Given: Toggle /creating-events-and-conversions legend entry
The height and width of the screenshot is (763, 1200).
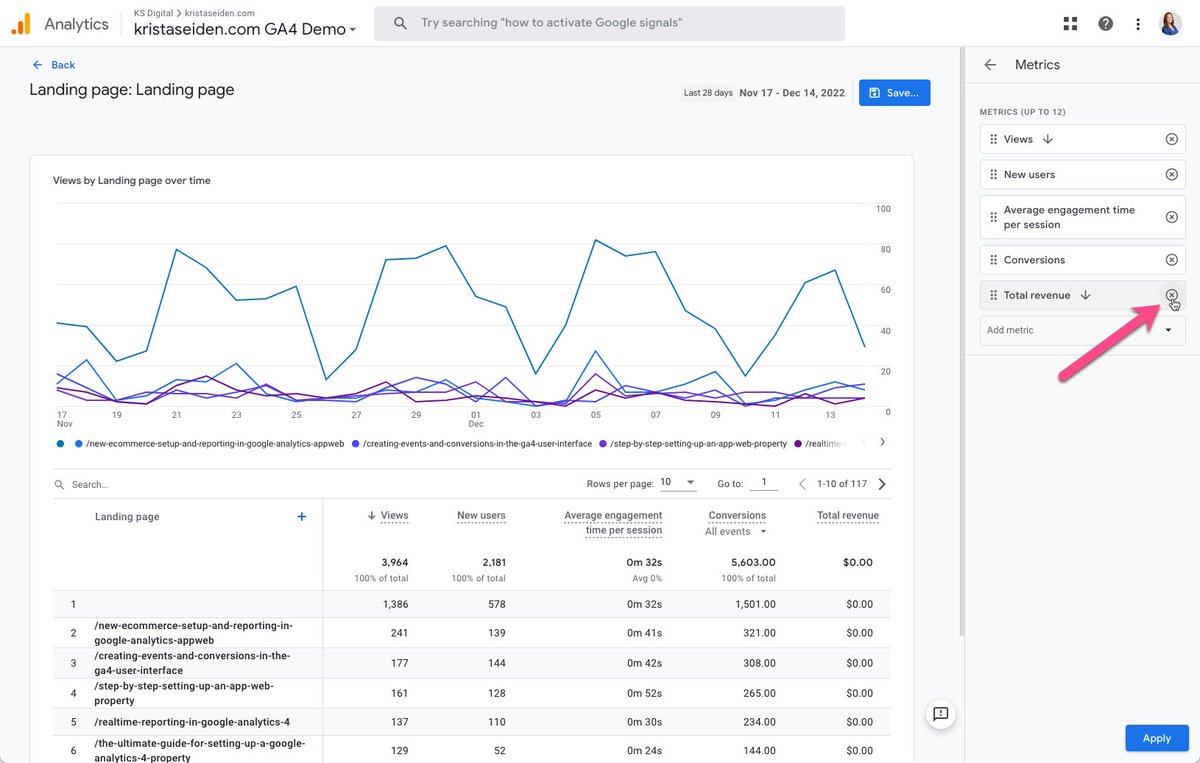Looking at the screenshot, I should [x=471, y=443].
